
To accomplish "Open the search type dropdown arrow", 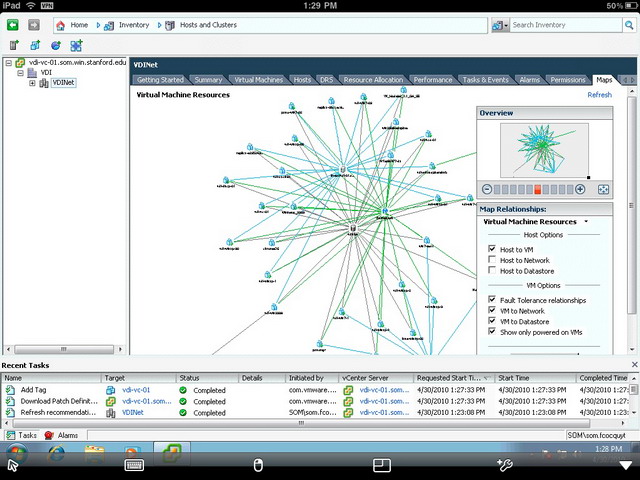I will (x=506, y=26).
